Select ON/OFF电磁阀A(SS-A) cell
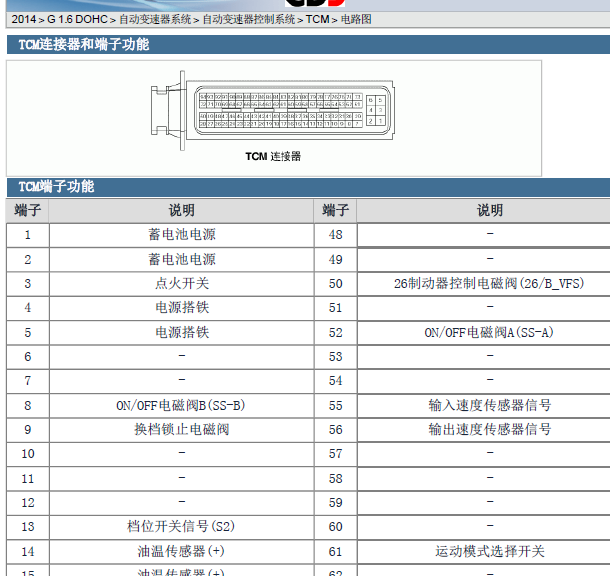Screen dimensions: 610x576 484,333
